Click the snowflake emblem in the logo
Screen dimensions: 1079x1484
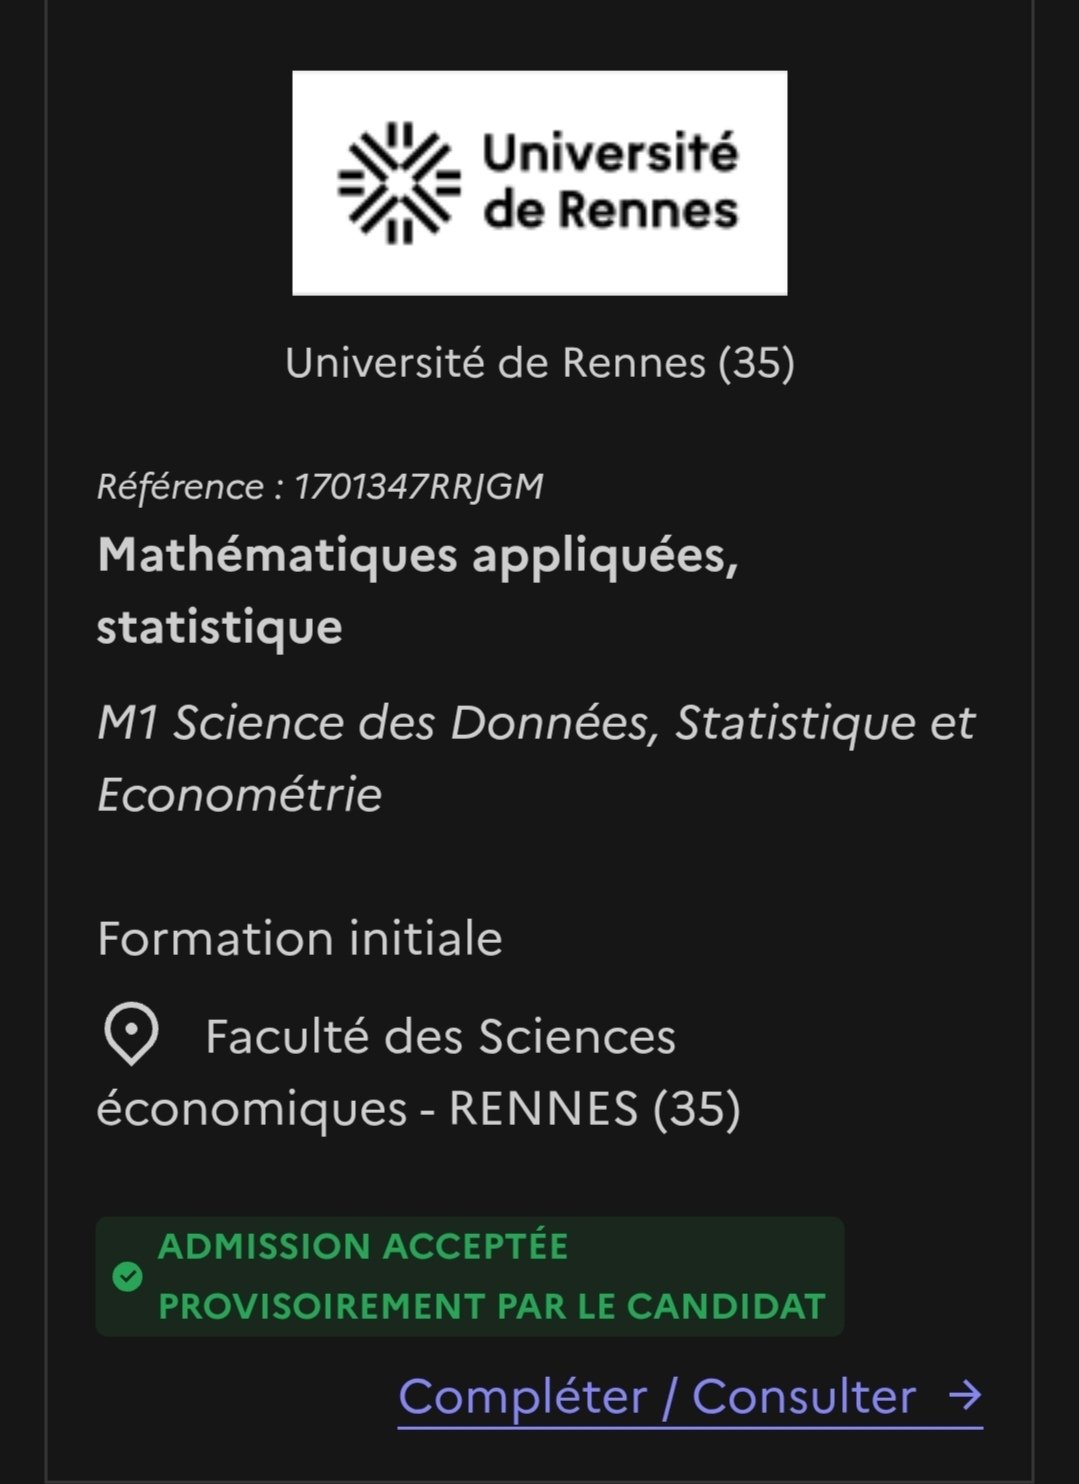(399, 183)
